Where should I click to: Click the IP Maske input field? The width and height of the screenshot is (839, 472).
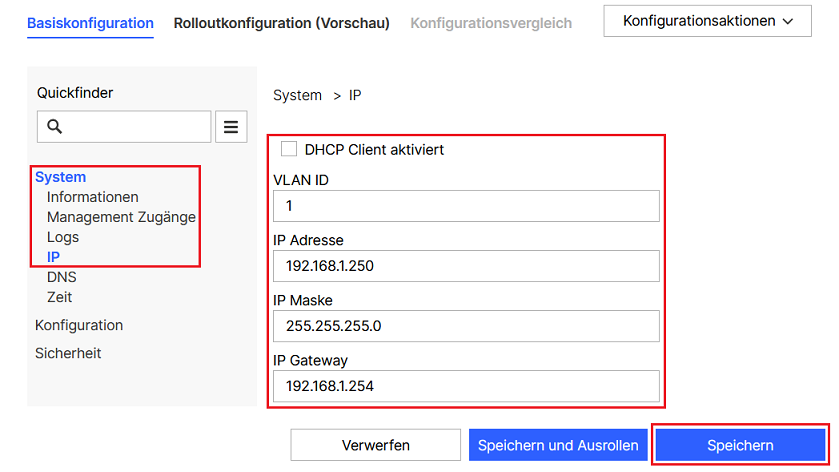465,326
